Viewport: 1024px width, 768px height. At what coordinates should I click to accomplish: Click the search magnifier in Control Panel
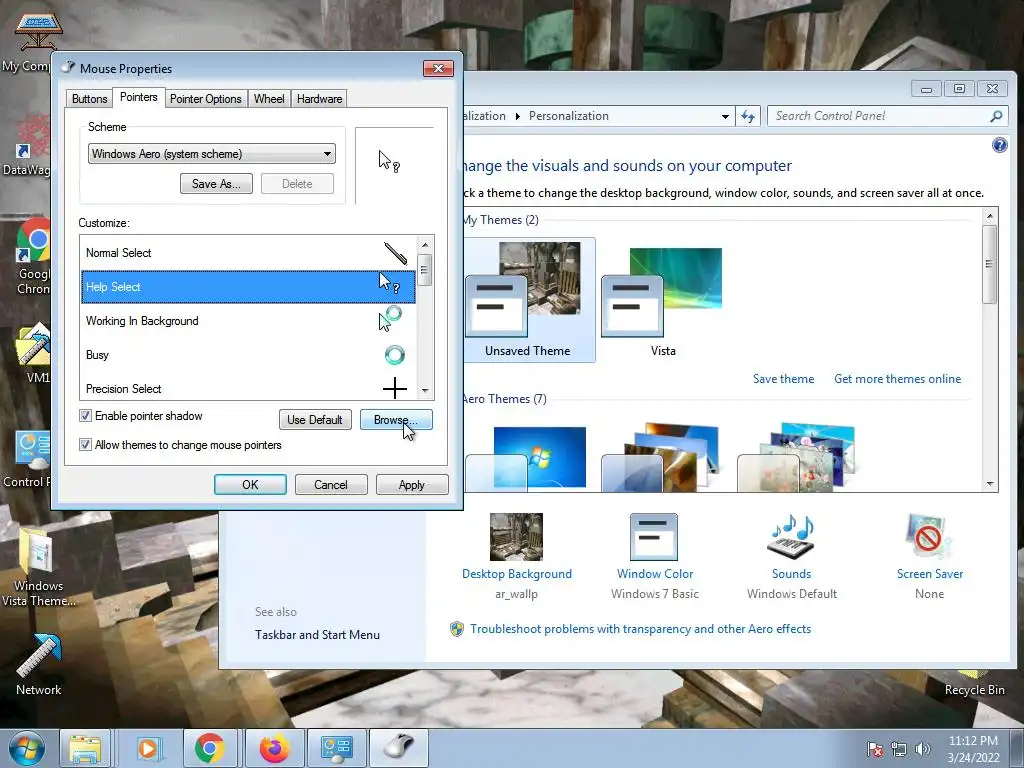point(996,116)
